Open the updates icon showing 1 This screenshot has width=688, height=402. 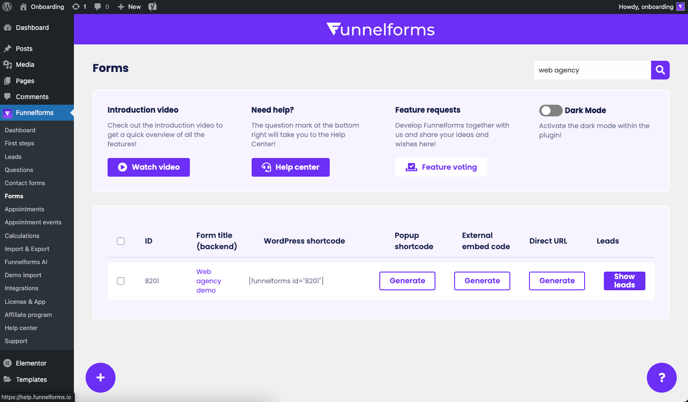pyautogui.click(x=79, y=7)
